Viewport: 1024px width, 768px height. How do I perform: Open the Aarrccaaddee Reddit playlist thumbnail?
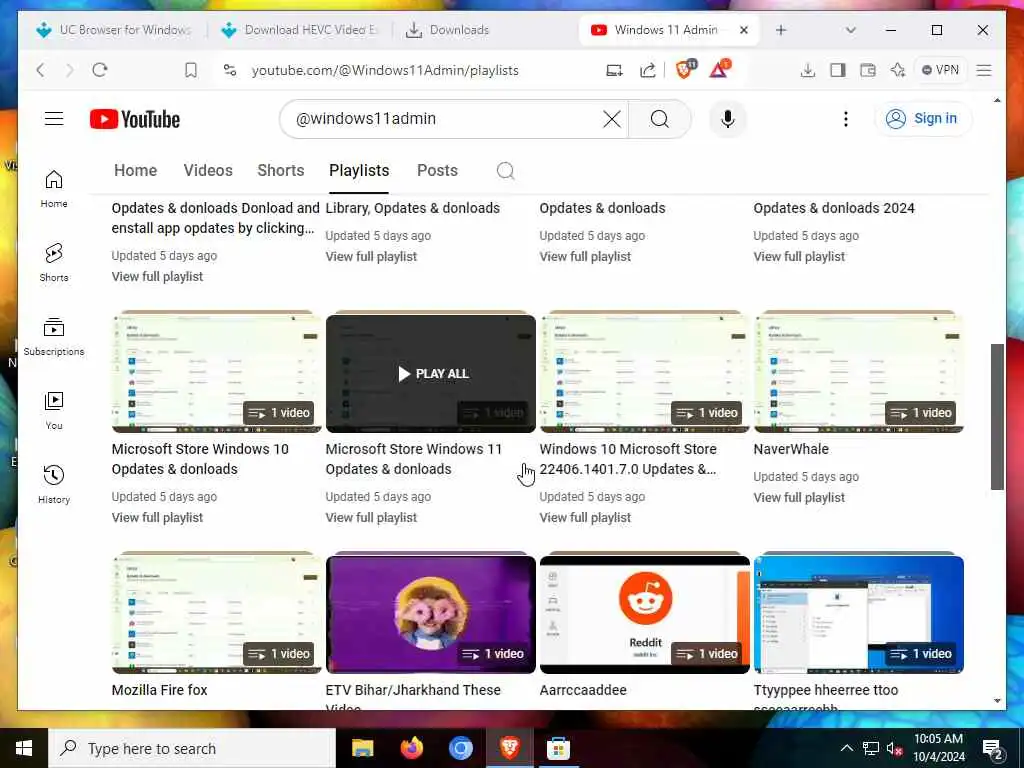point(645,613)
